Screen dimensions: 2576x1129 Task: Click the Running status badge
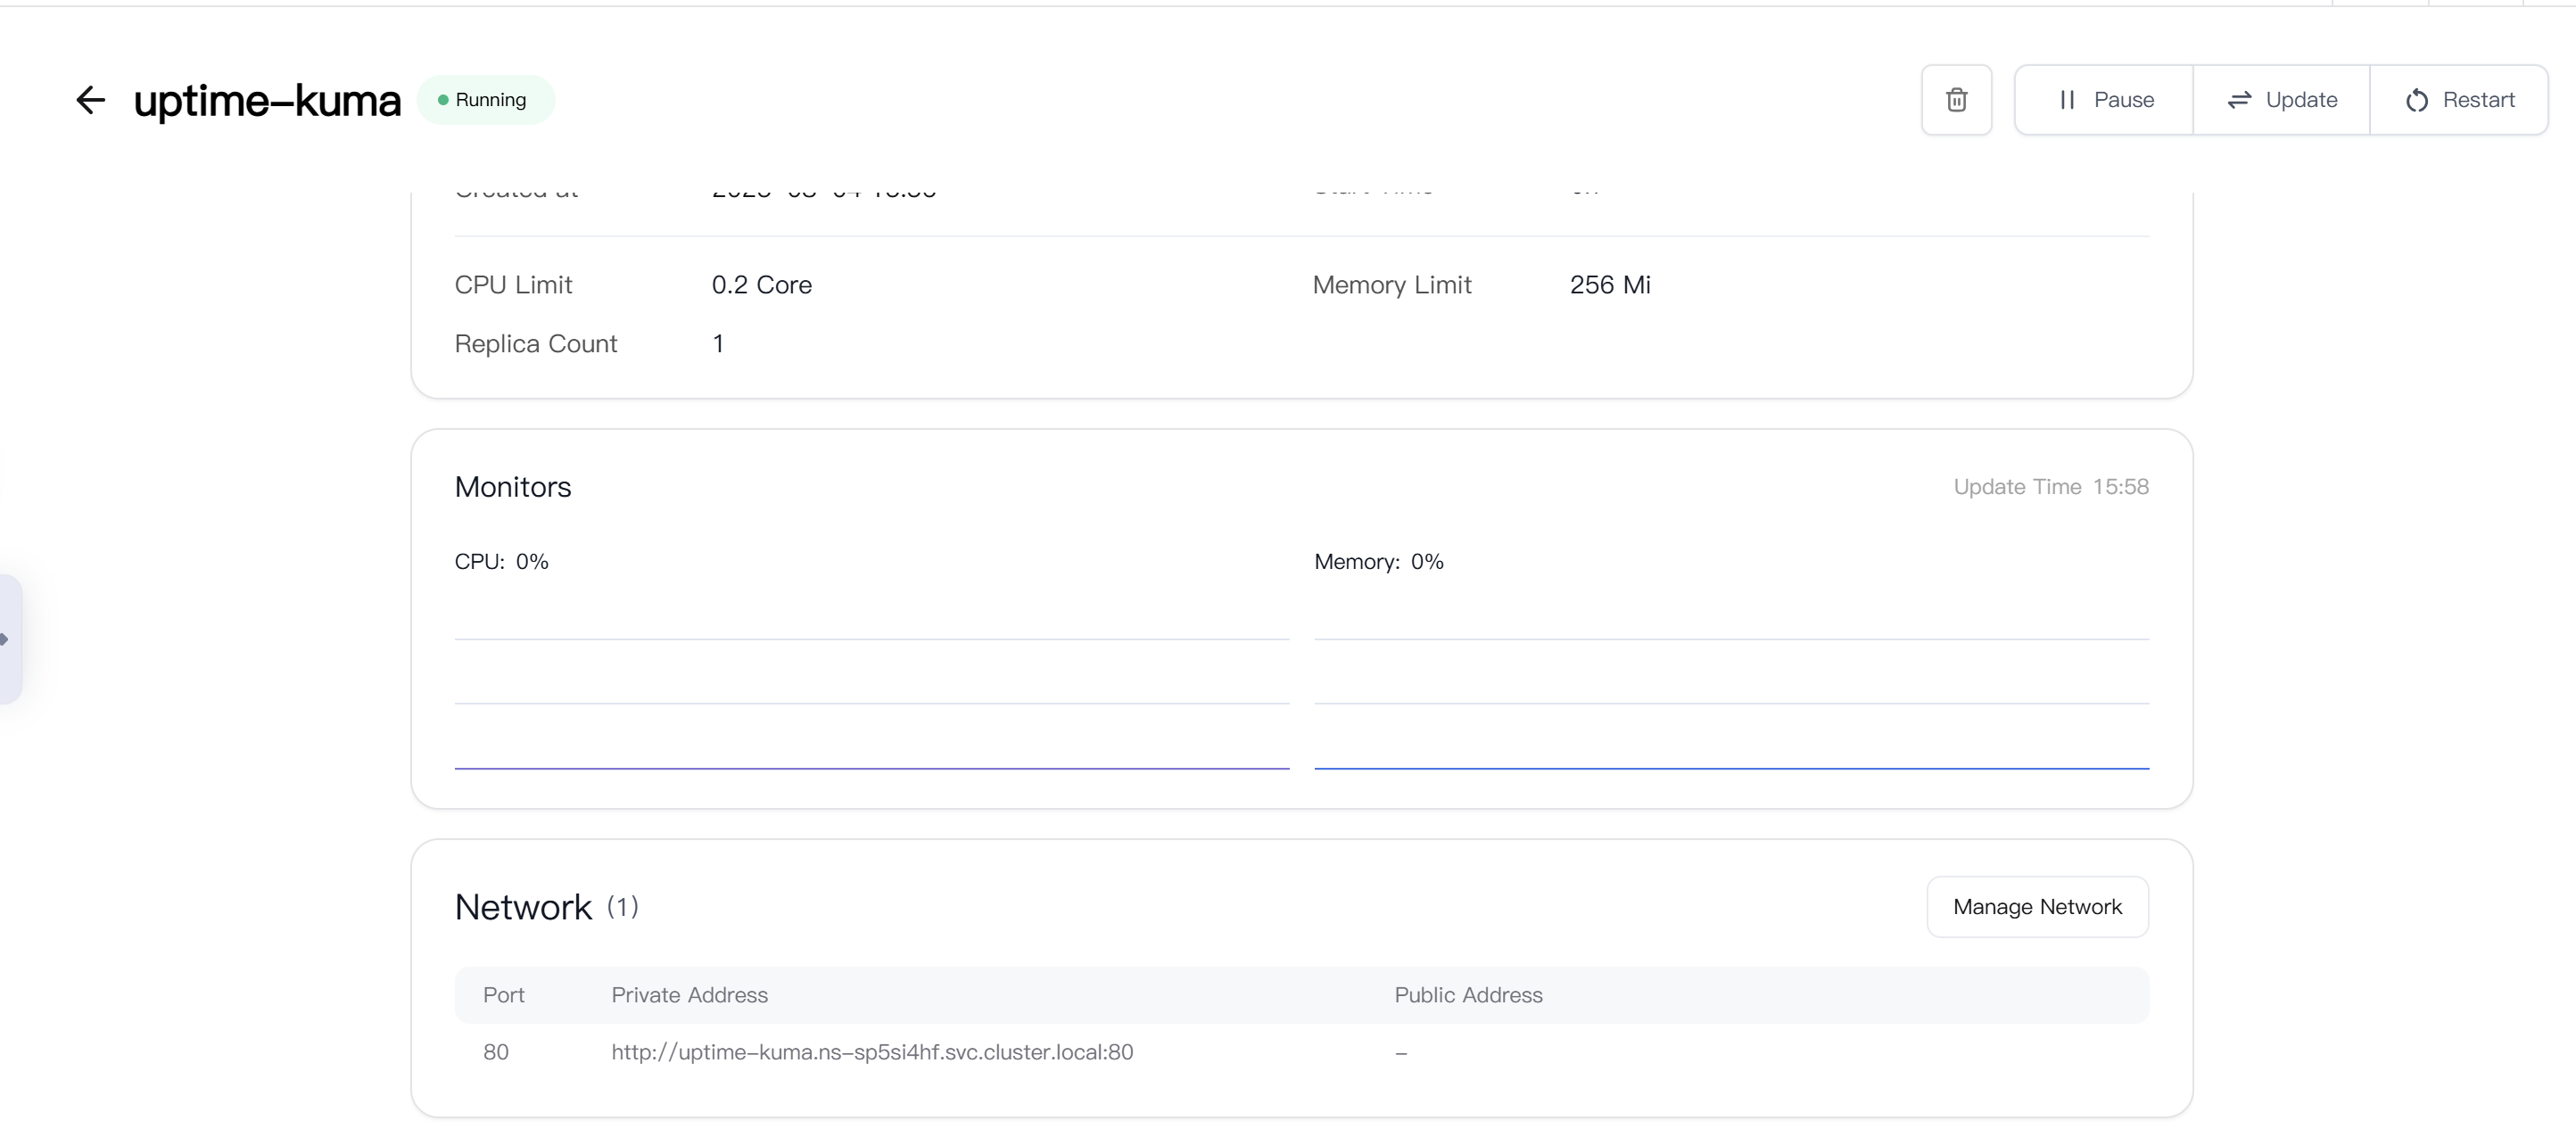(485, 100)
